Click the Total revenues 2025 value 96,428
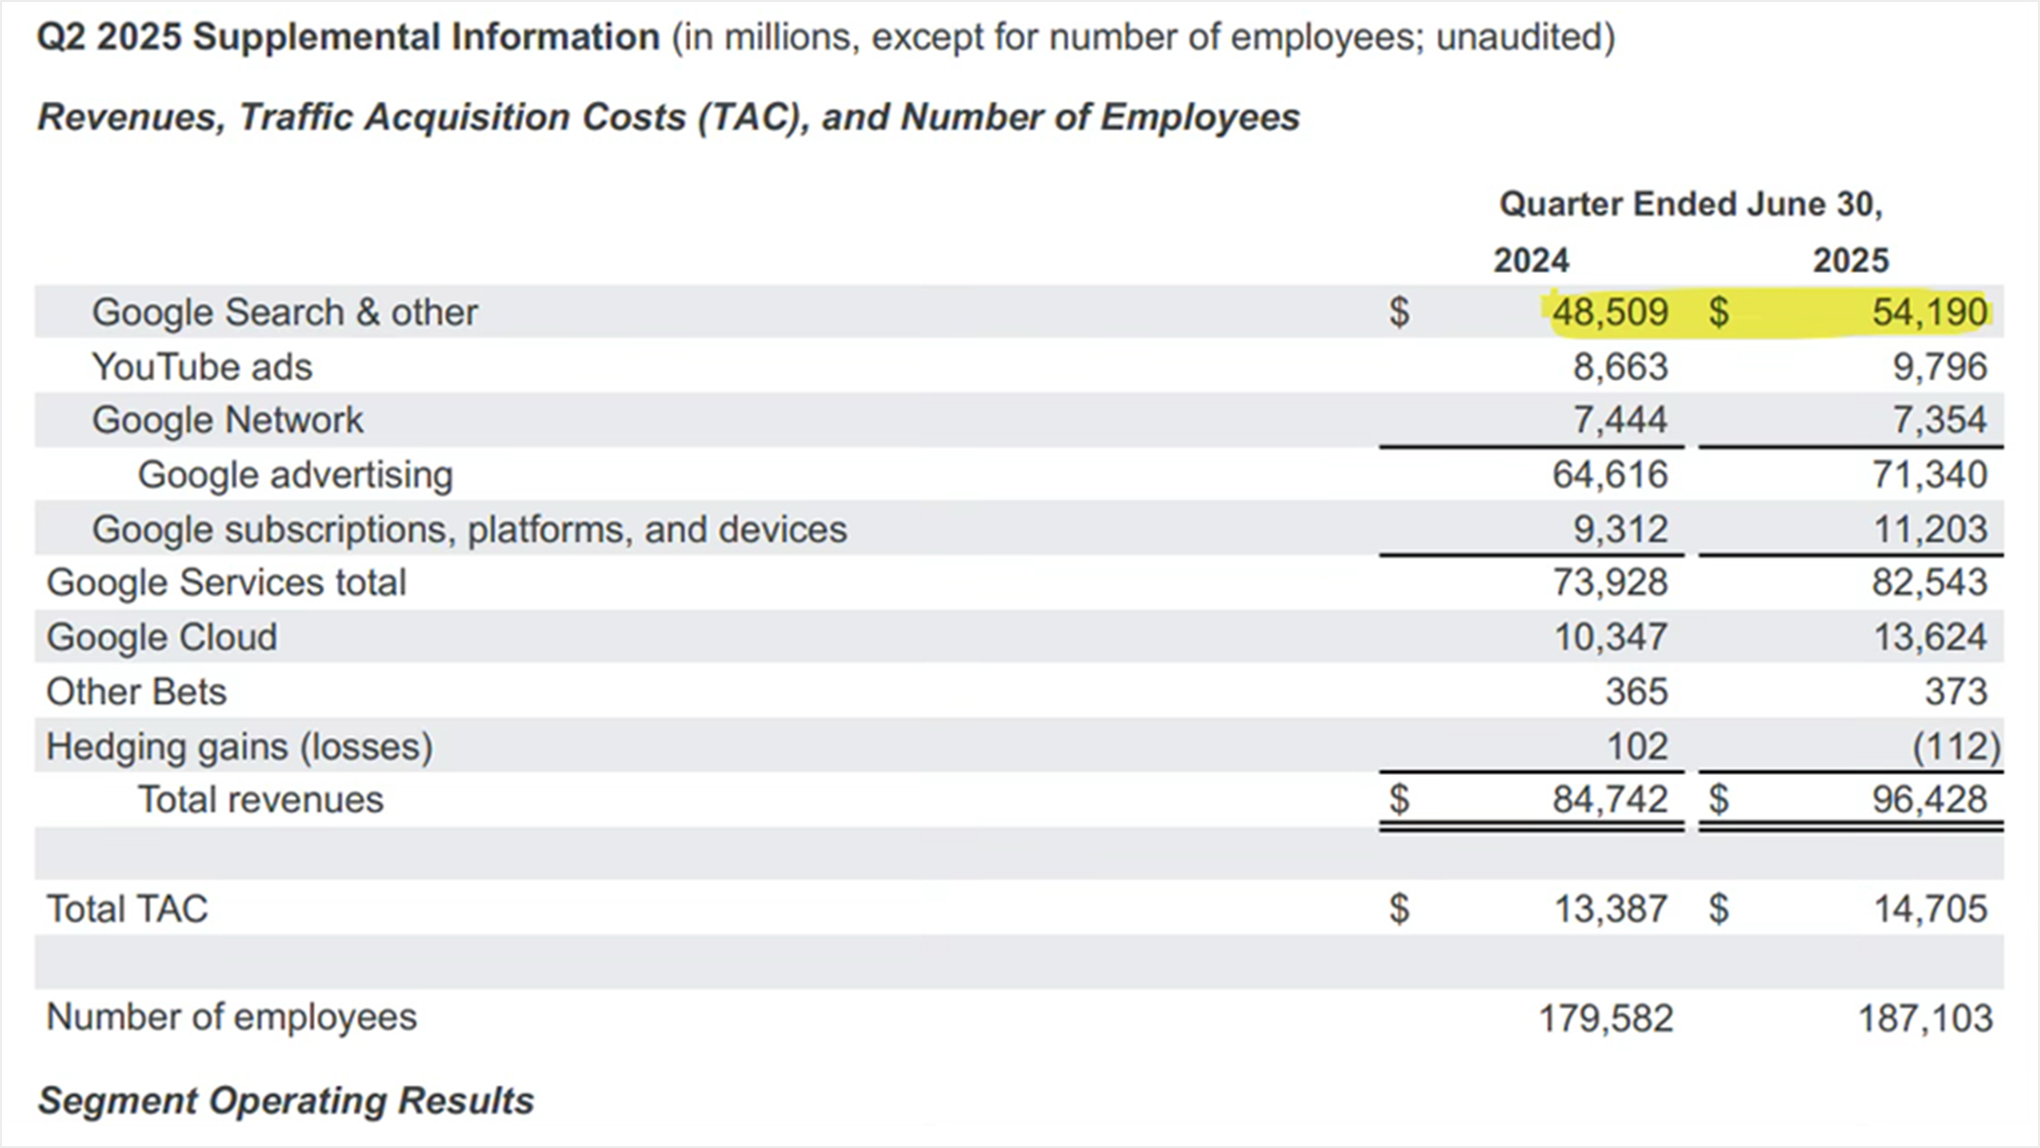 tap(1929, 799)
